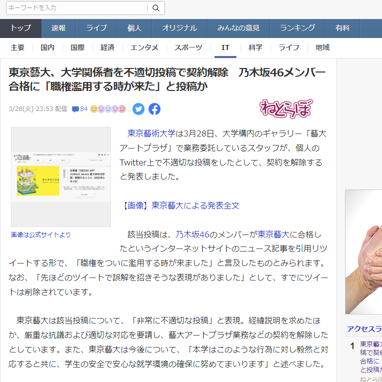Open the 東京藝術大学 link in first paragraph
Screen dimensions: 382x382
[x=151, y=134]
